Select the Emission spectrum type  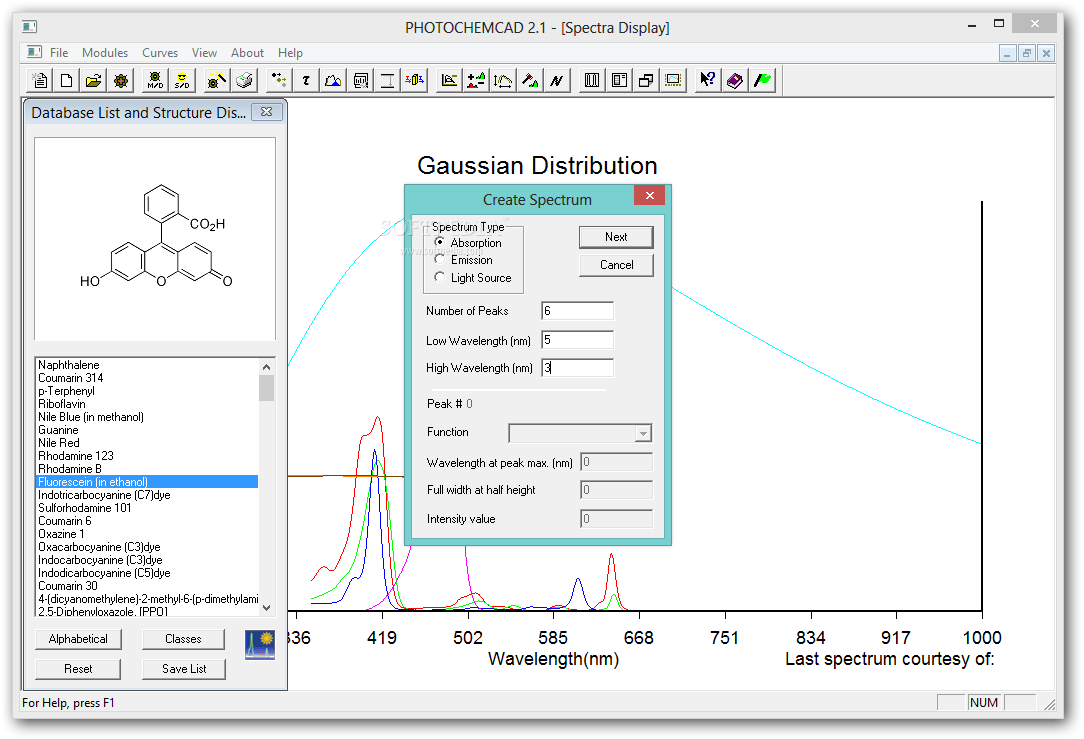click(440, 259)
